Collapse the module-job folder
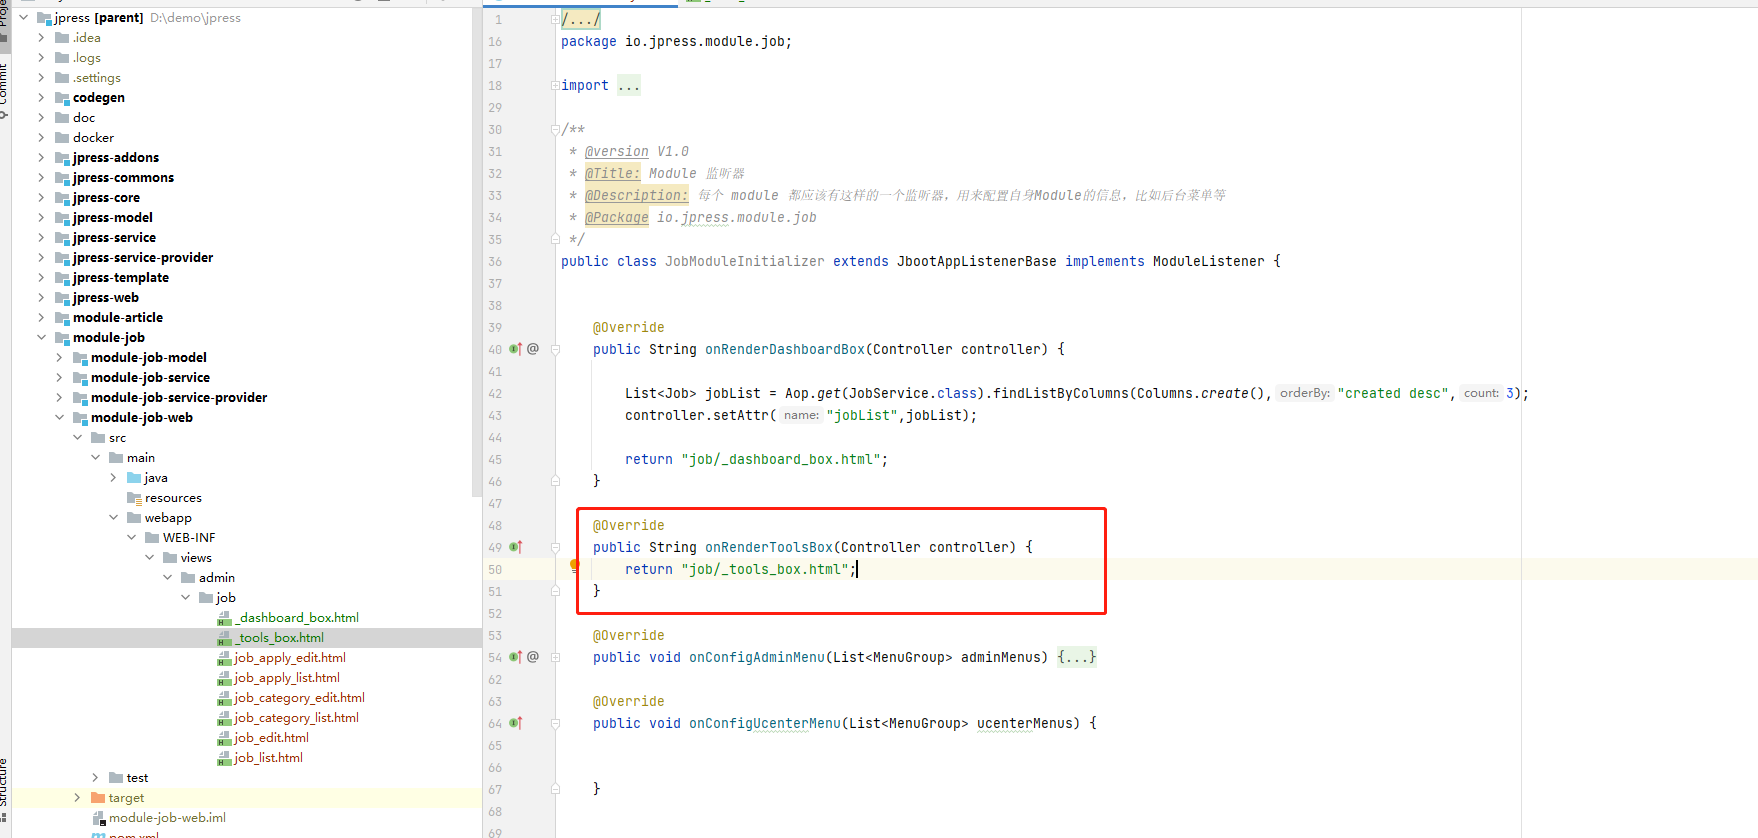 coord(41,338)
